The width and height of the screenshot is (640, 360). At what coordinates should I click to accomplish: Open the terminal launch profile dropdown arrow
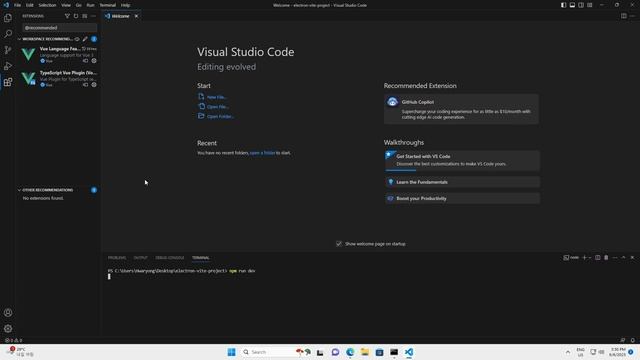pos(589,258)
